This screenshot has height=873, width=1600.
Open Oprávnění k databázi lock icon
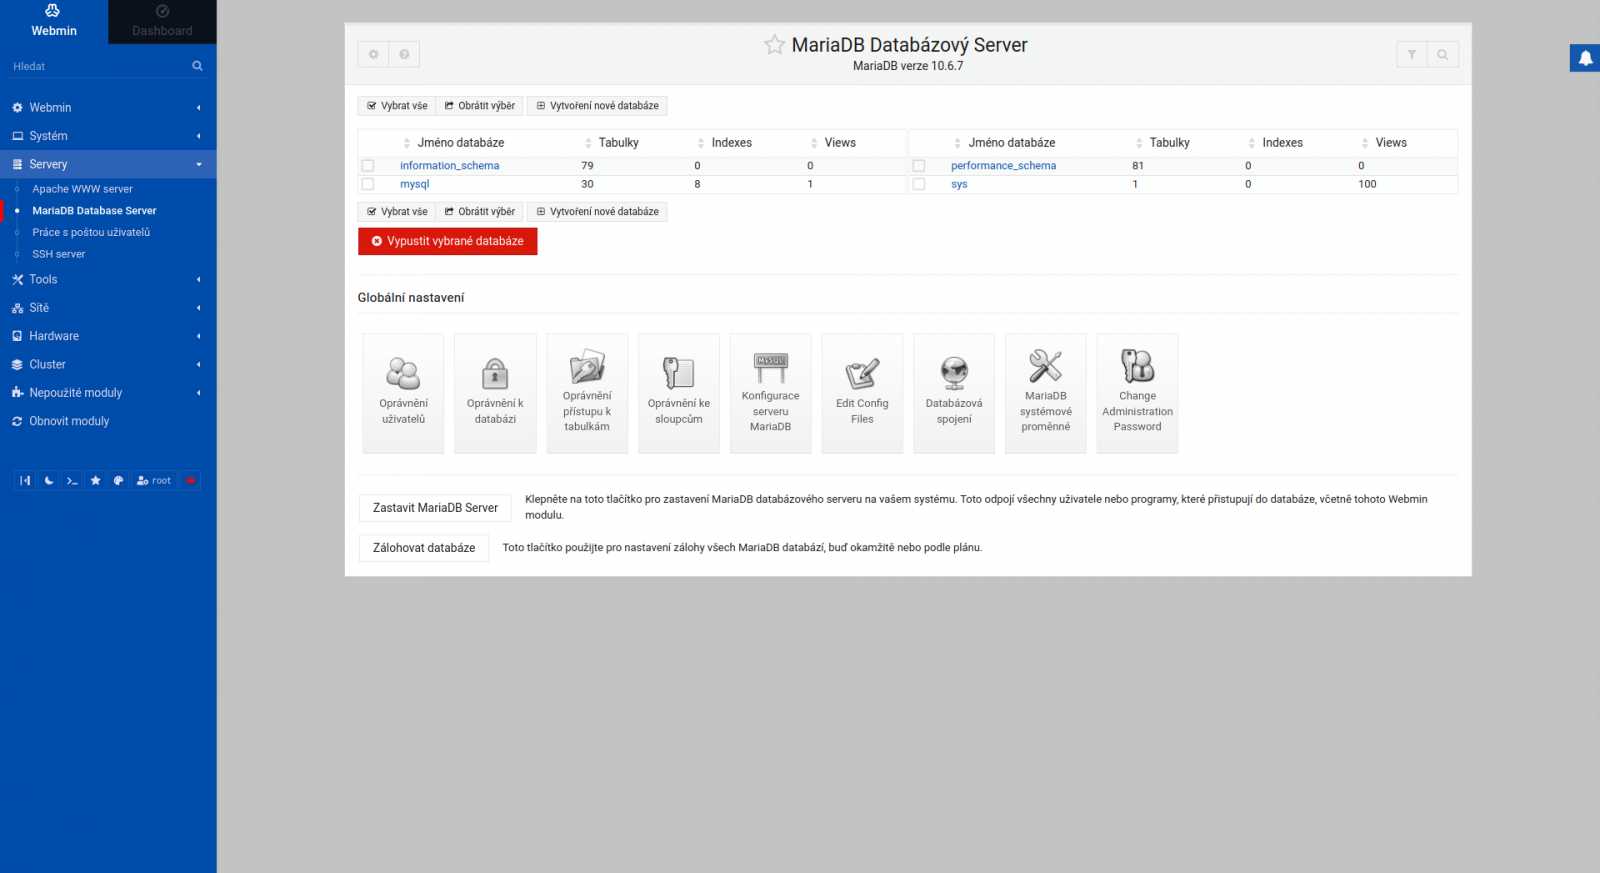tap(495, 393)
